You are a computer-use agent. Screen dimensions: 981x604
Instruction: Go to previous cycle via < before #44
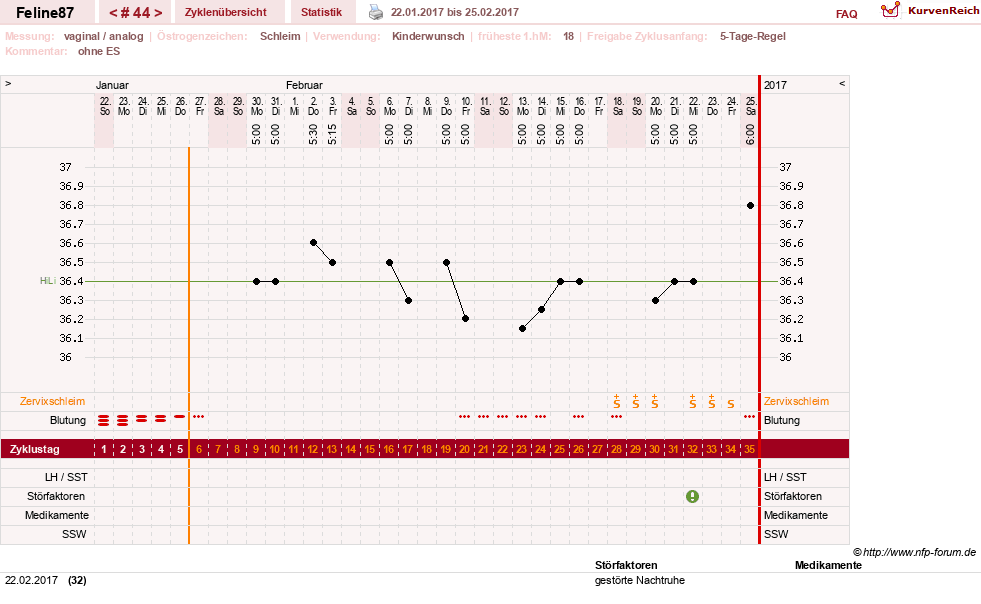click(x=113, y=13)
